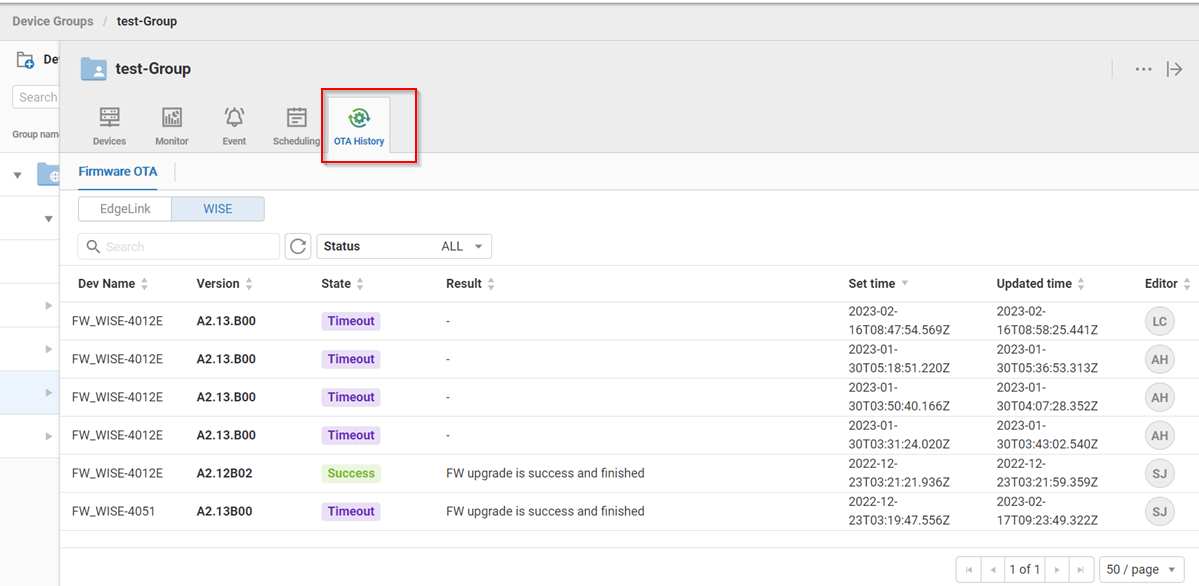Click the add device group icon
Screen dimensions: 1199x586
point(26,60)
